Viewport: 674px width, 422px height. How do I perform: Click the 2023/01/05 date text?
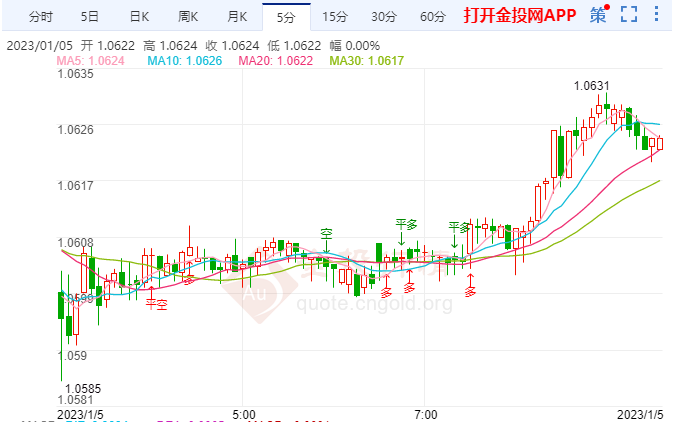pos(40,46)
